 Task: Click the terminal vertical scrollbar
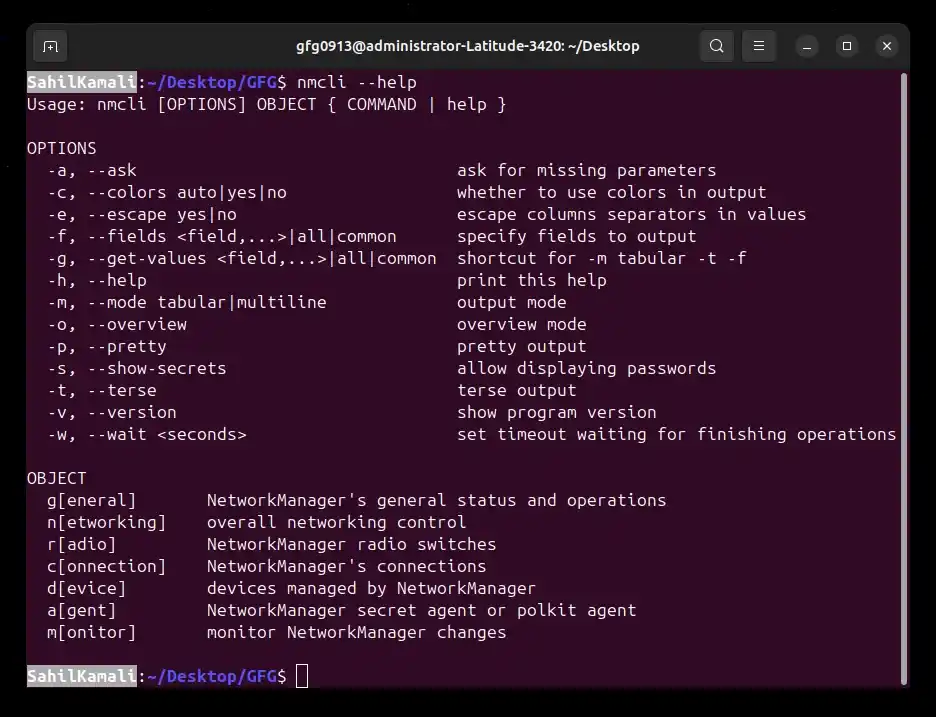tap(904, 378)
